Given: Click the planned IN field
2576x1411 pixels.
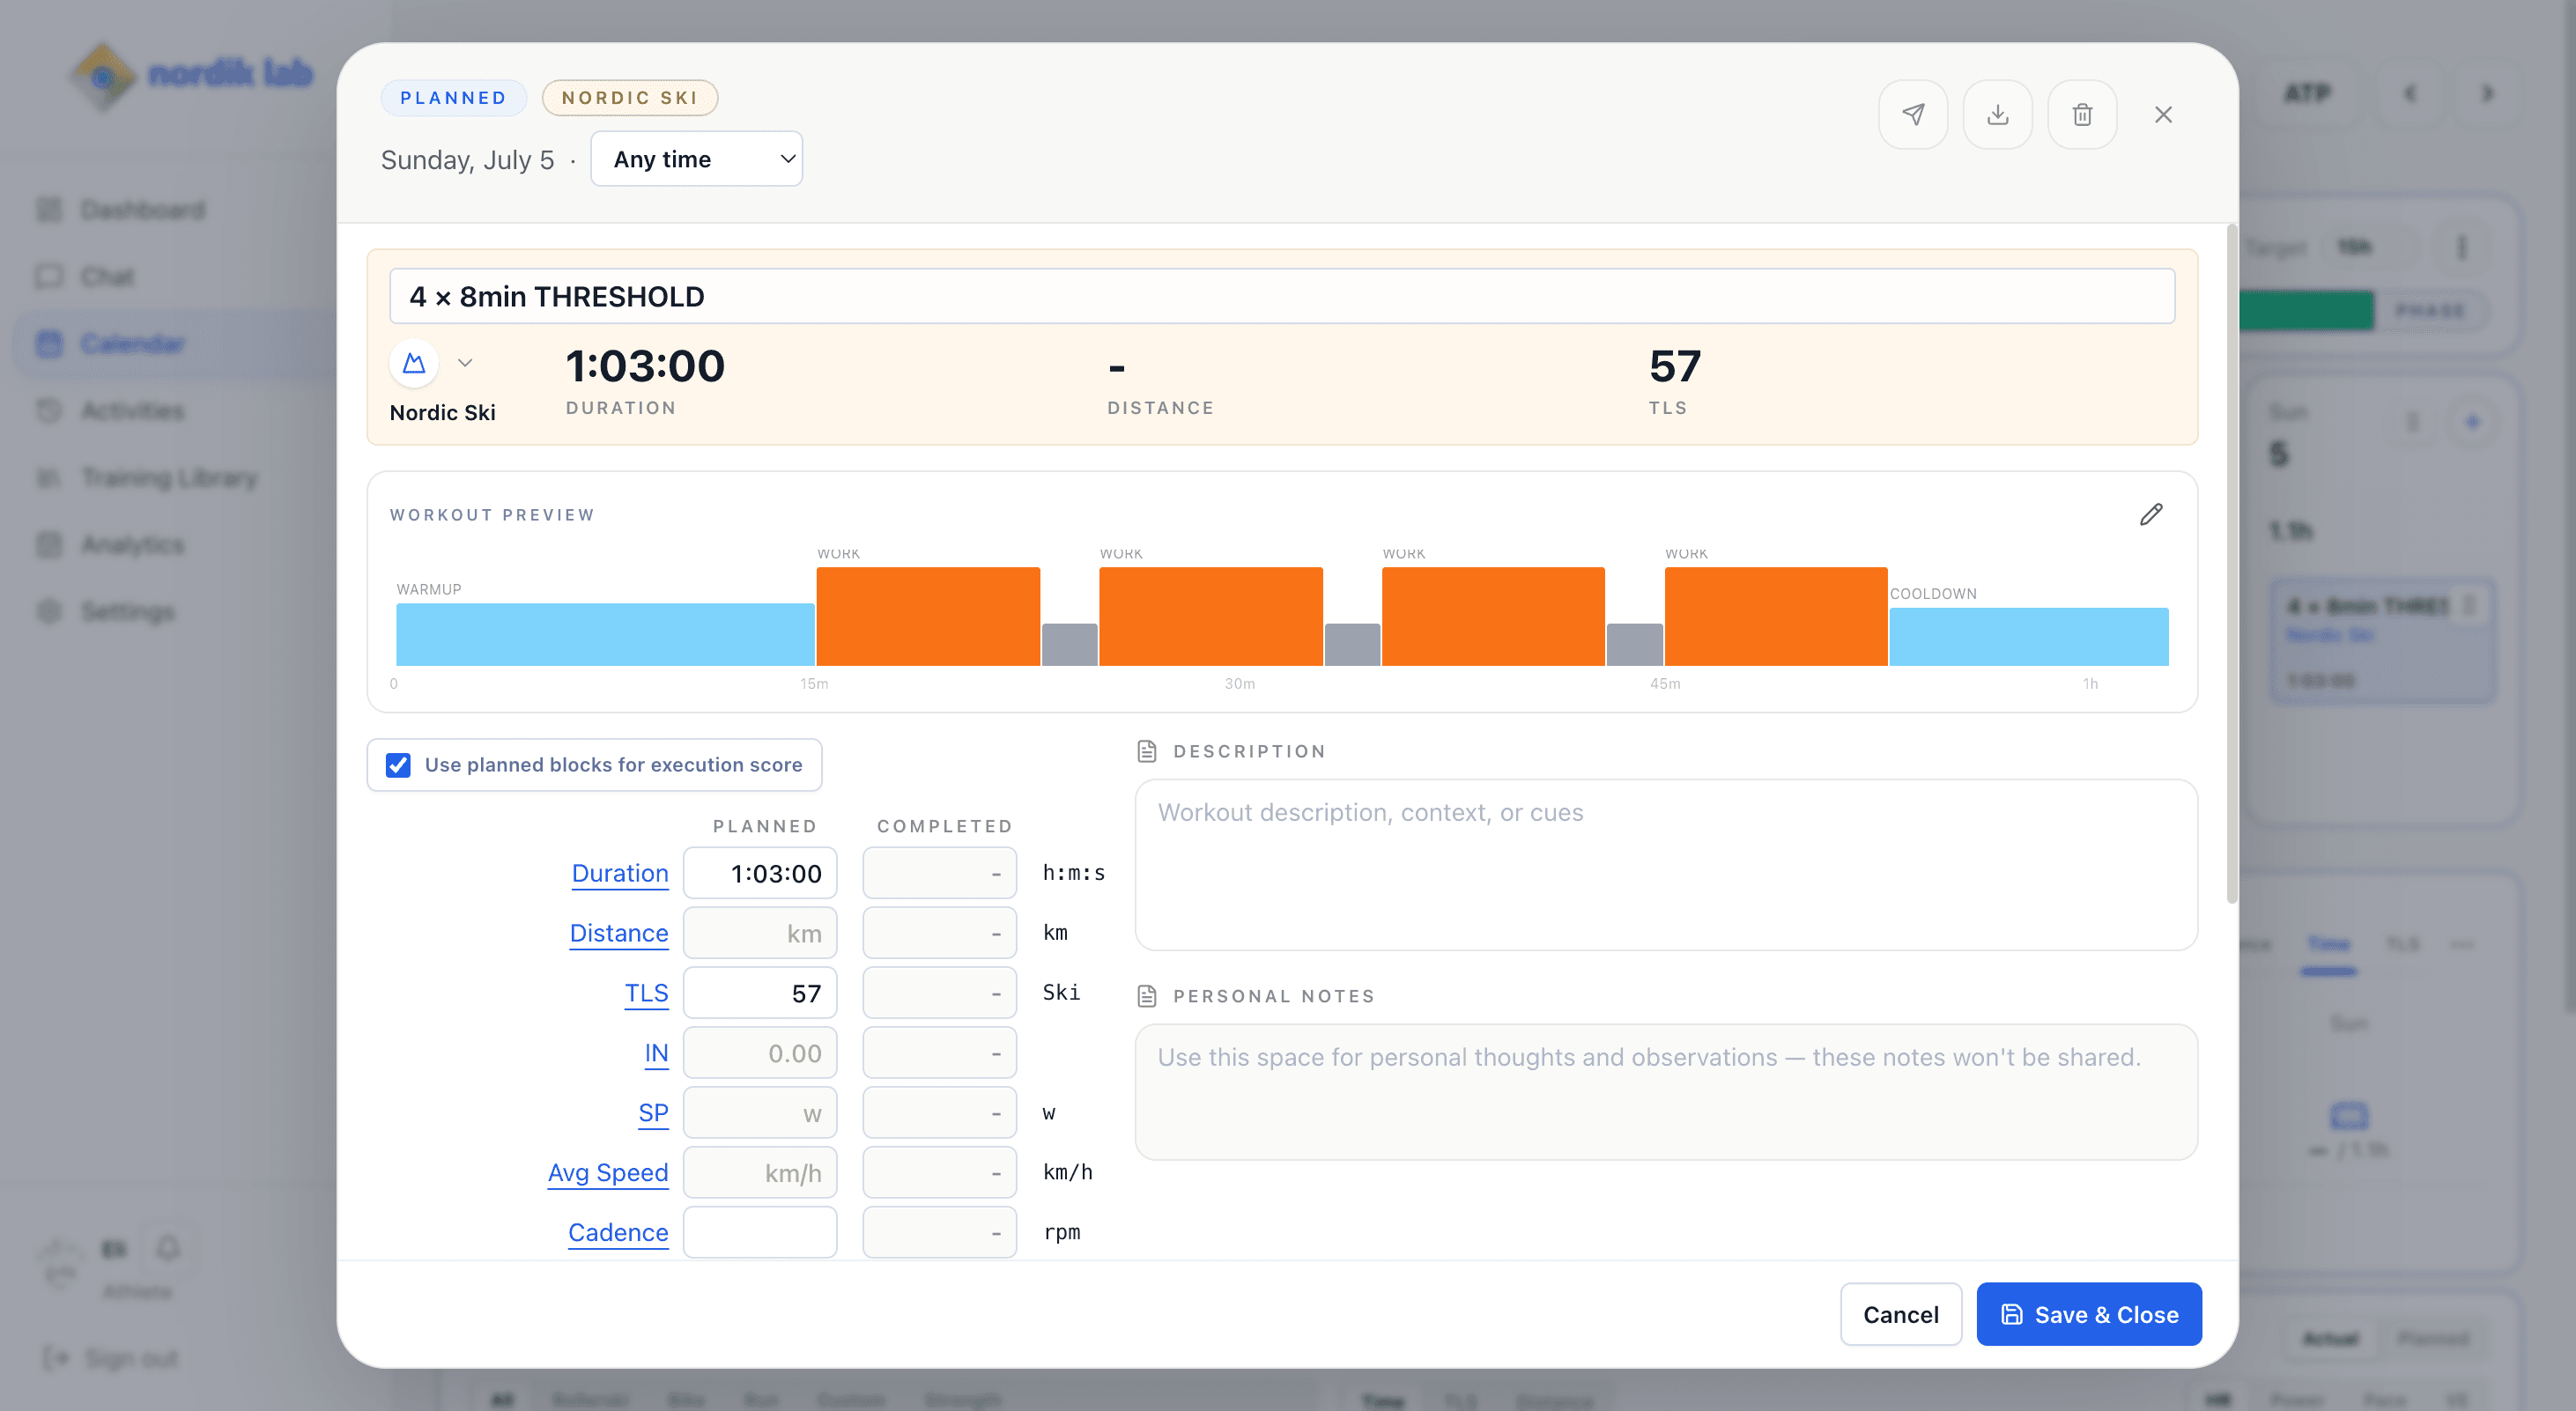Looking at the screenshot, I should point(760,1053).
